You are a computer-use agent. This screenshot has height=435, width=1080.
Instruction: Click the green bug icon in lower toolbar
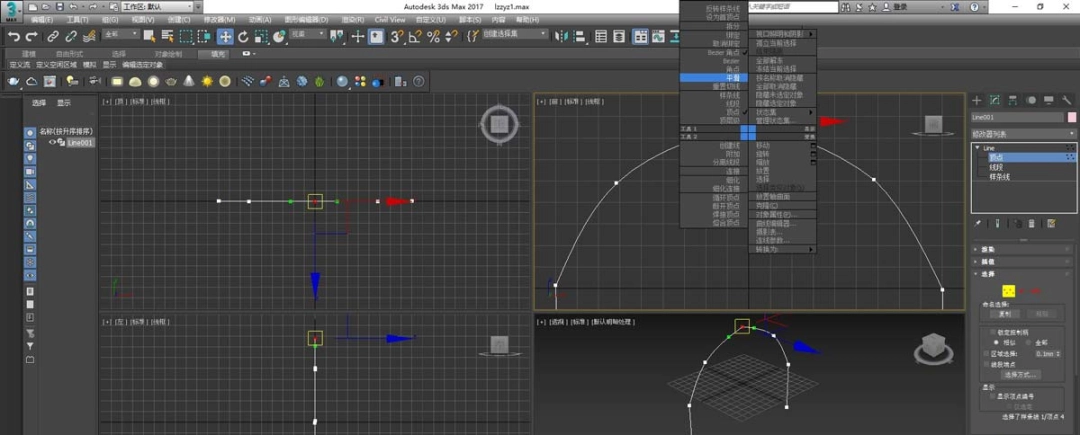point(320,81)
